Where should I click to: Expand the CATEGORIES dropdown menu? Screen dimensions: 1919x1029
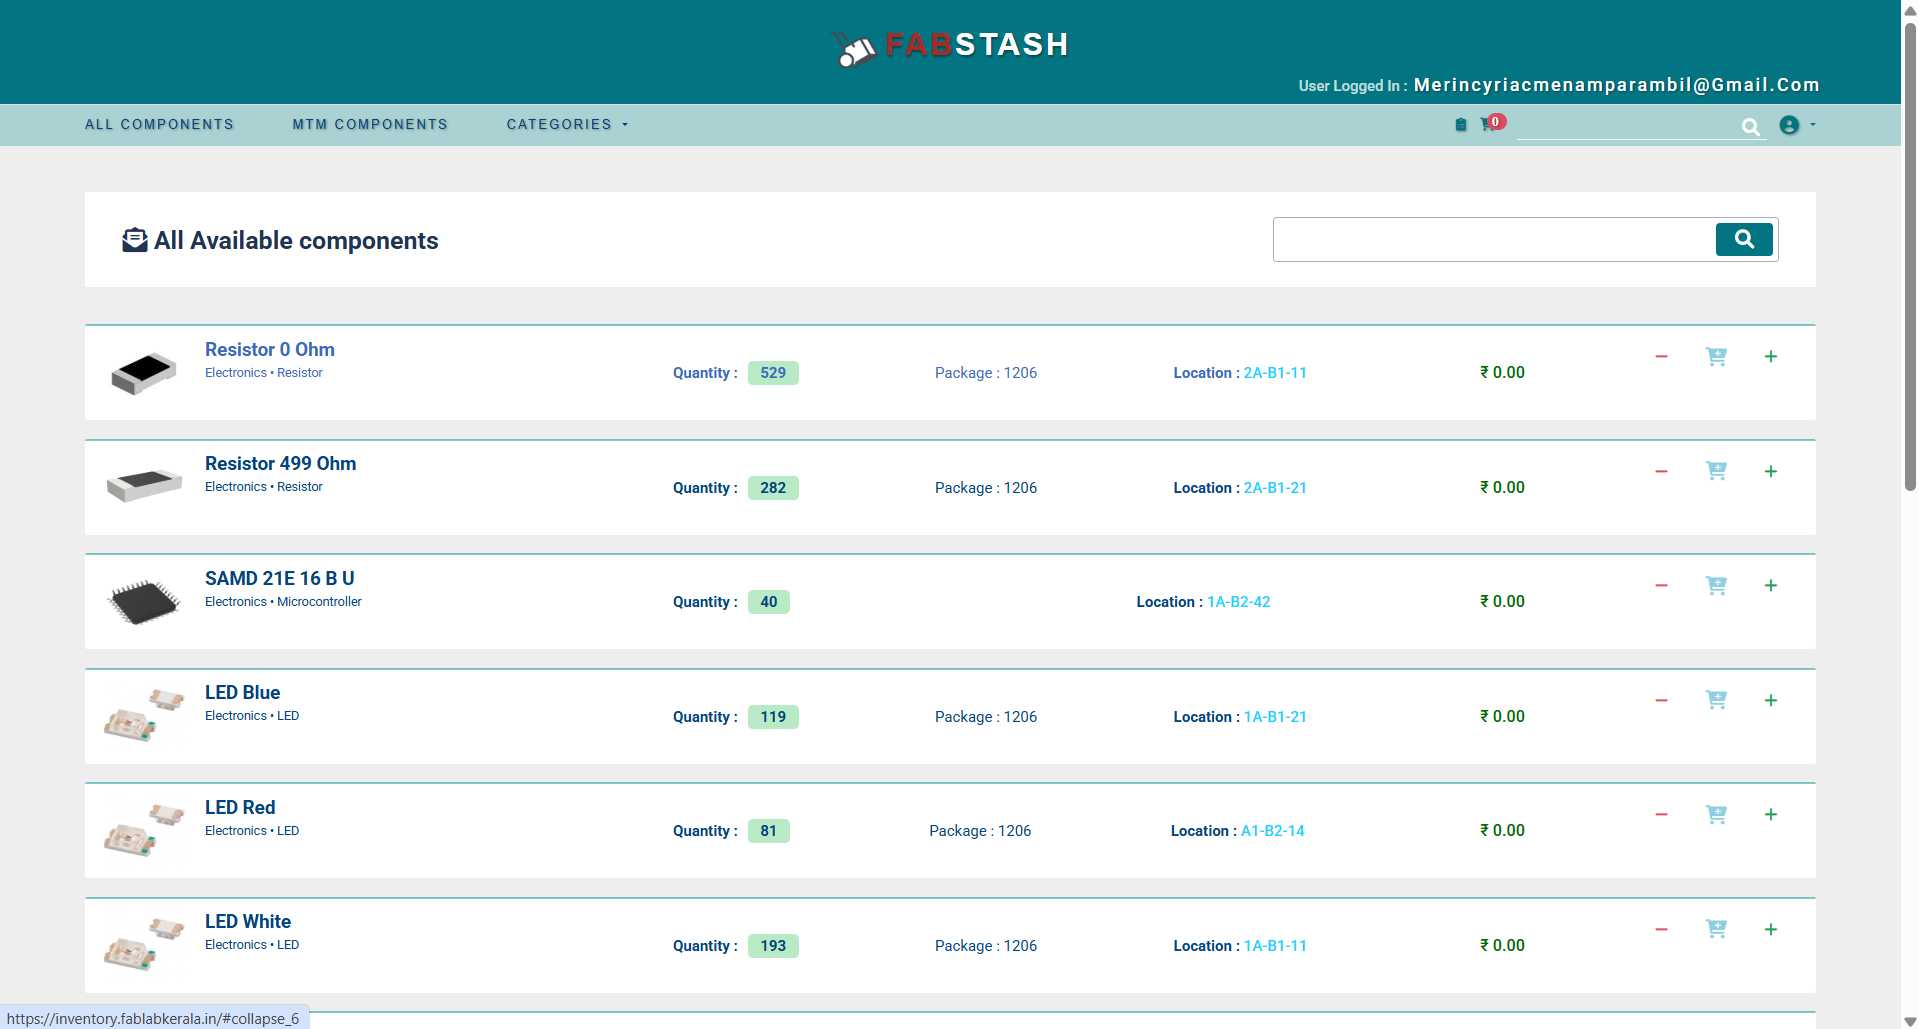(566, 124)
